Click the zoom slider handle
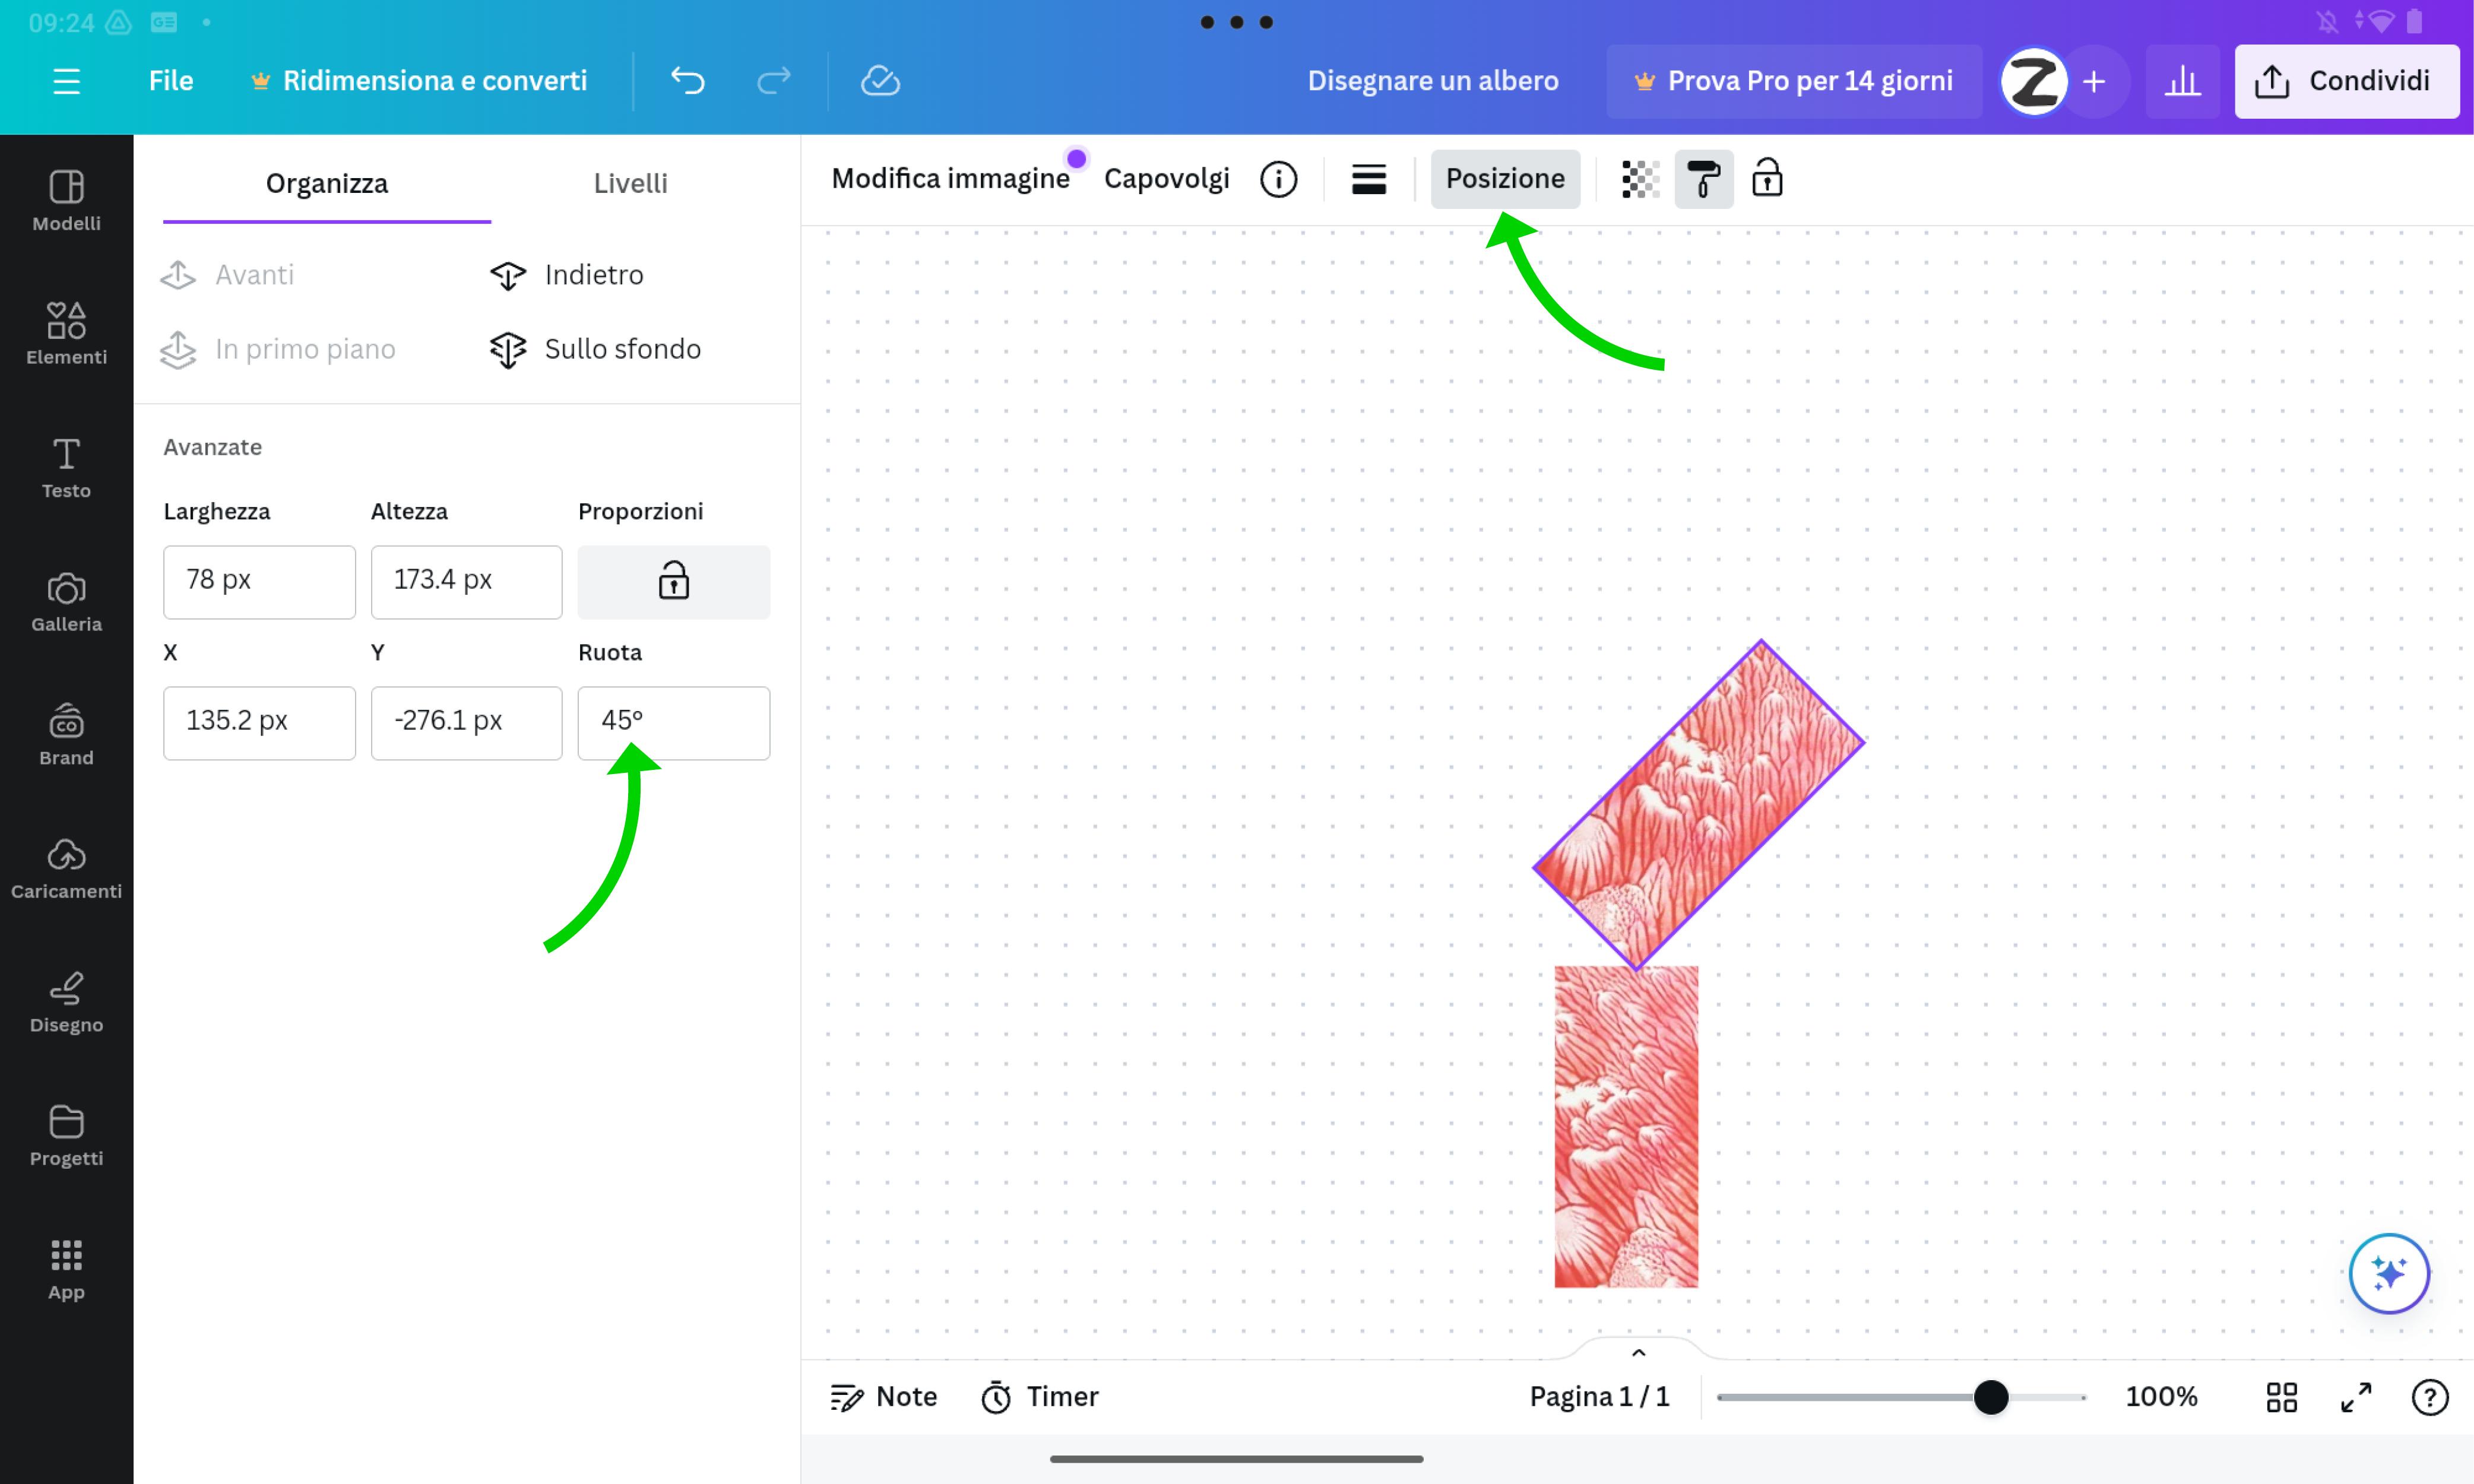 coord(1991,1397)
